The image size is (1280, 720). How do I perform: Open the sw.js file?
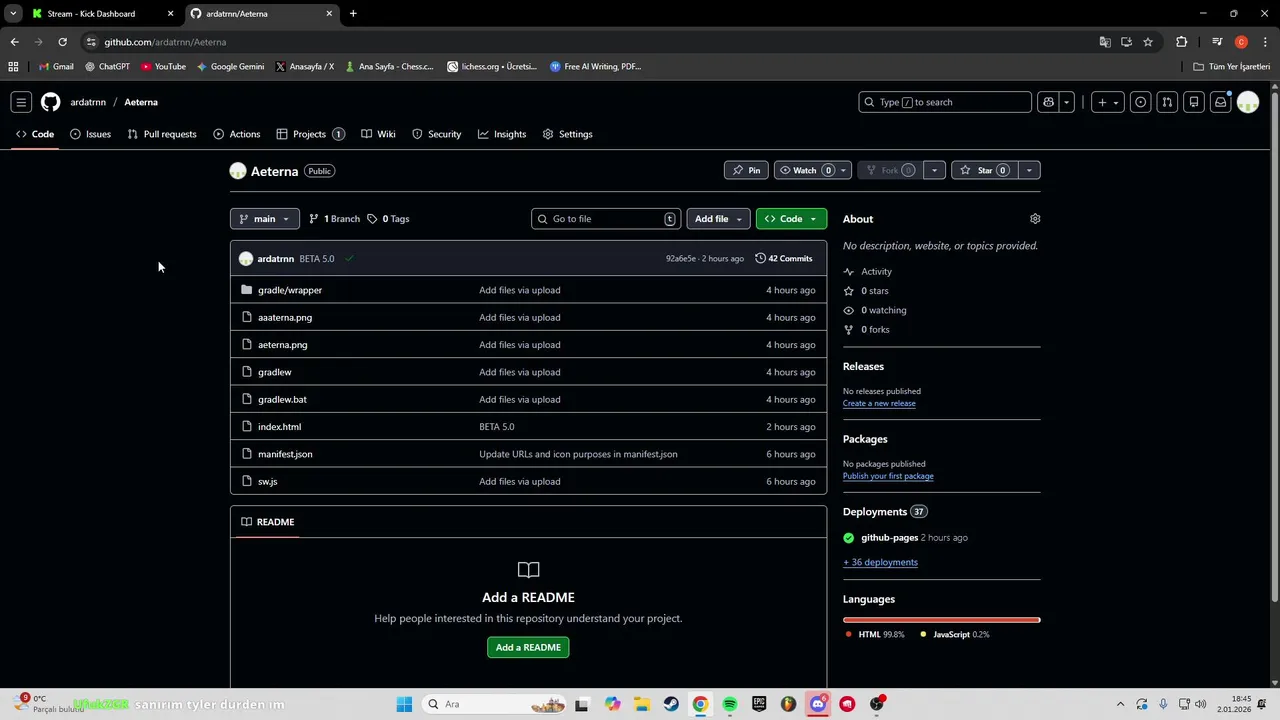(x=267, y=481)
